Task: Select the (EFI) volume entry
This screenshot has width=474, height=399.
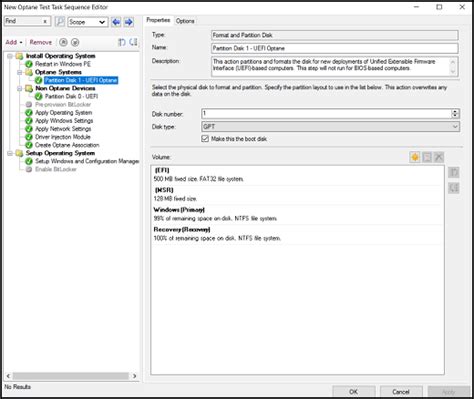Action: pyautogui.click(x=297, y=175)
